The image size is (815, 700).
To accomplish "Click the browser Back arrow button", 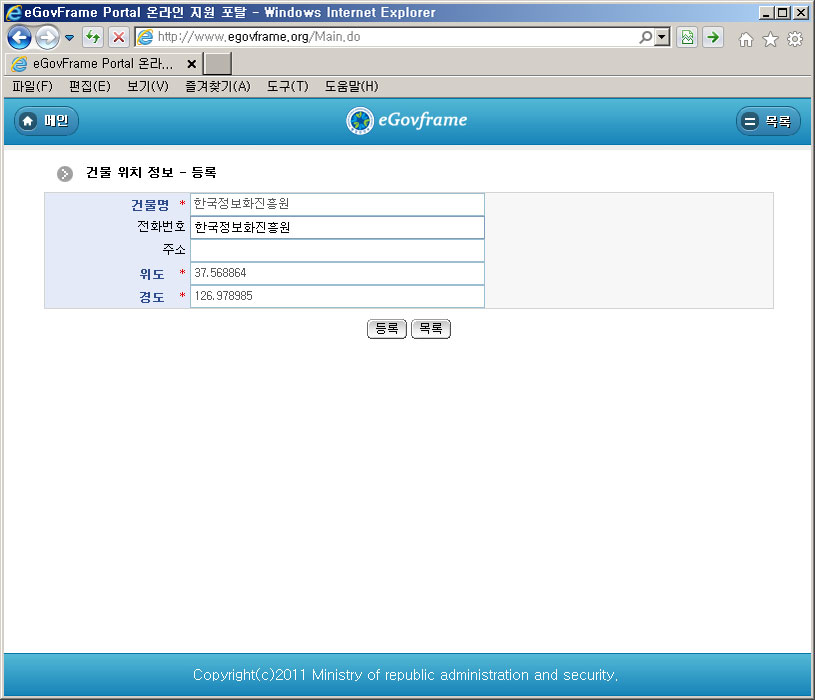I will tap(19, 38).
